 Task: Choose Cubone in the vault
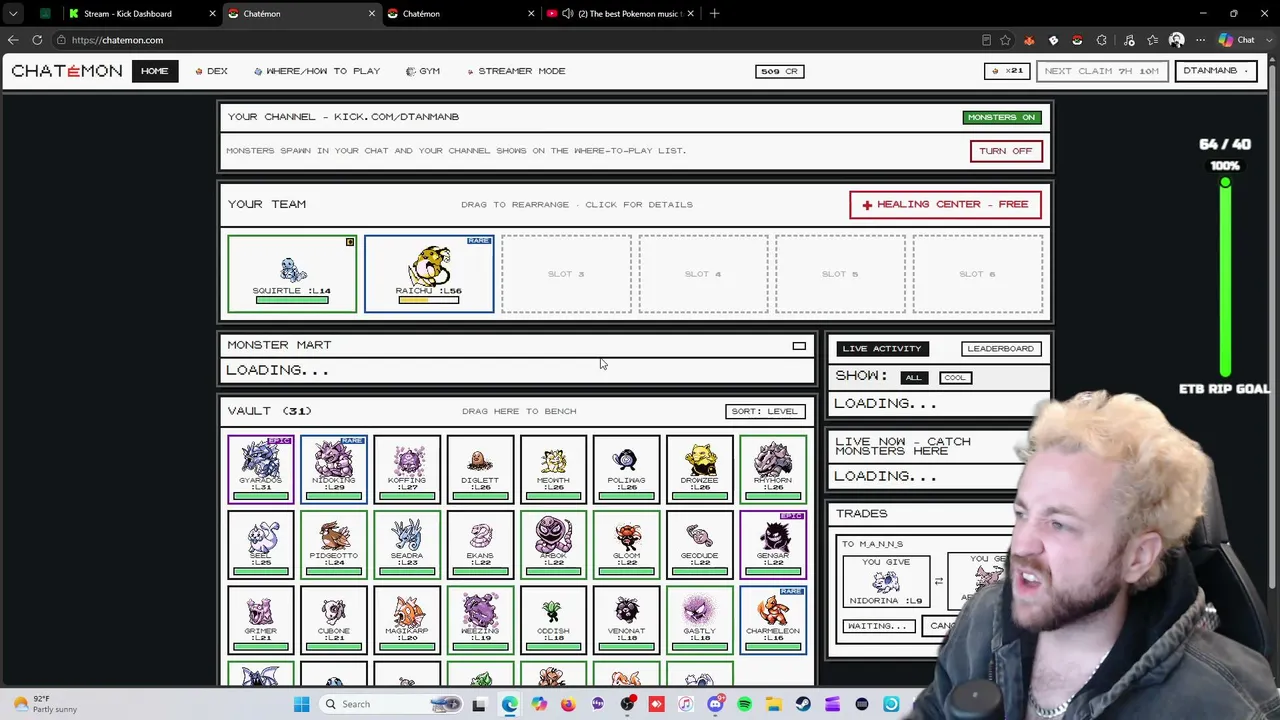(x=334, y=620)
